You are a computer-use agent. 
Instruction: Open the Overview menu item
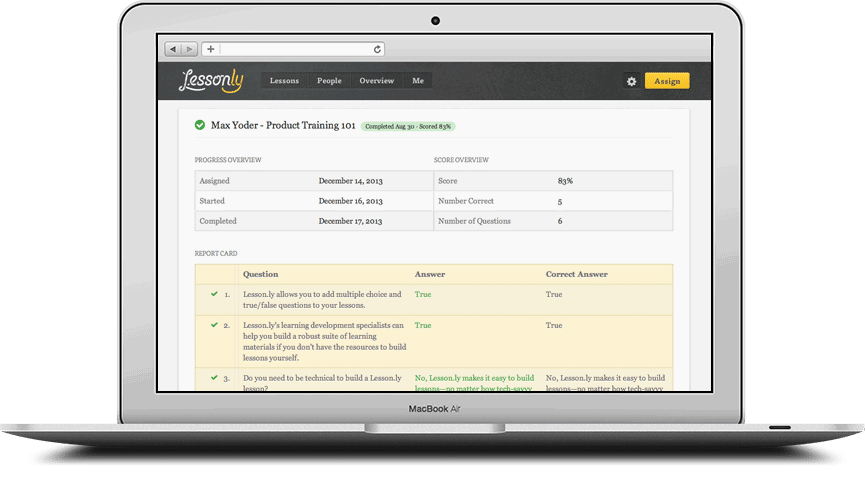pyautogui.click(x=377, y=81)
